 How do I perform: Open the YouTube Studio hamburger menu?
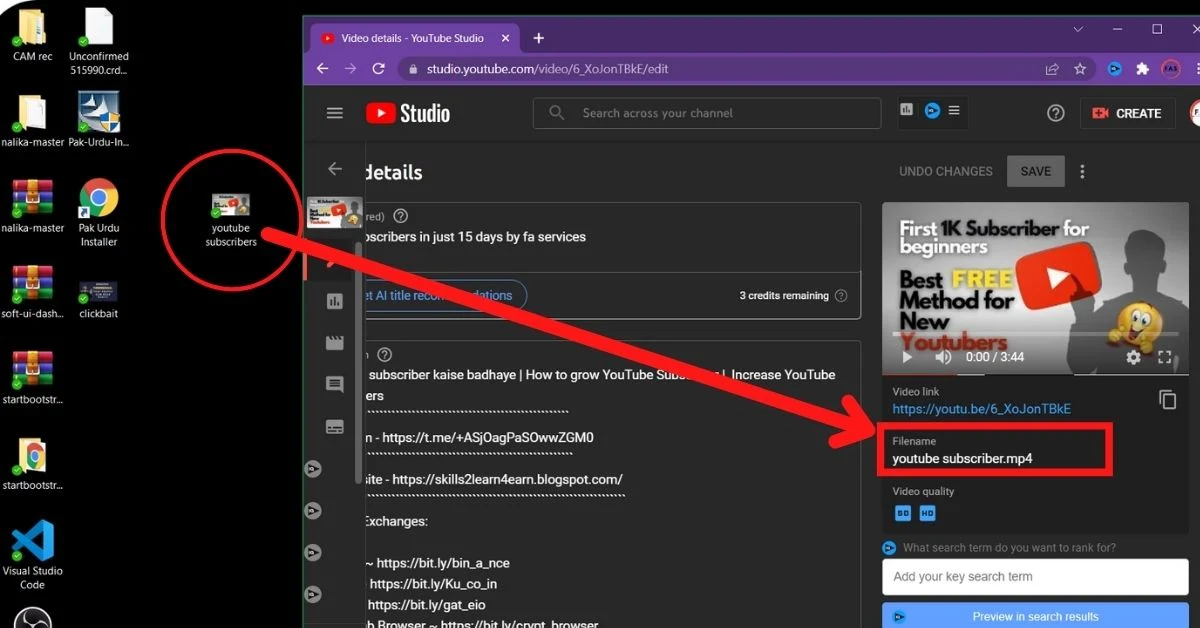[x=335, y=113]
